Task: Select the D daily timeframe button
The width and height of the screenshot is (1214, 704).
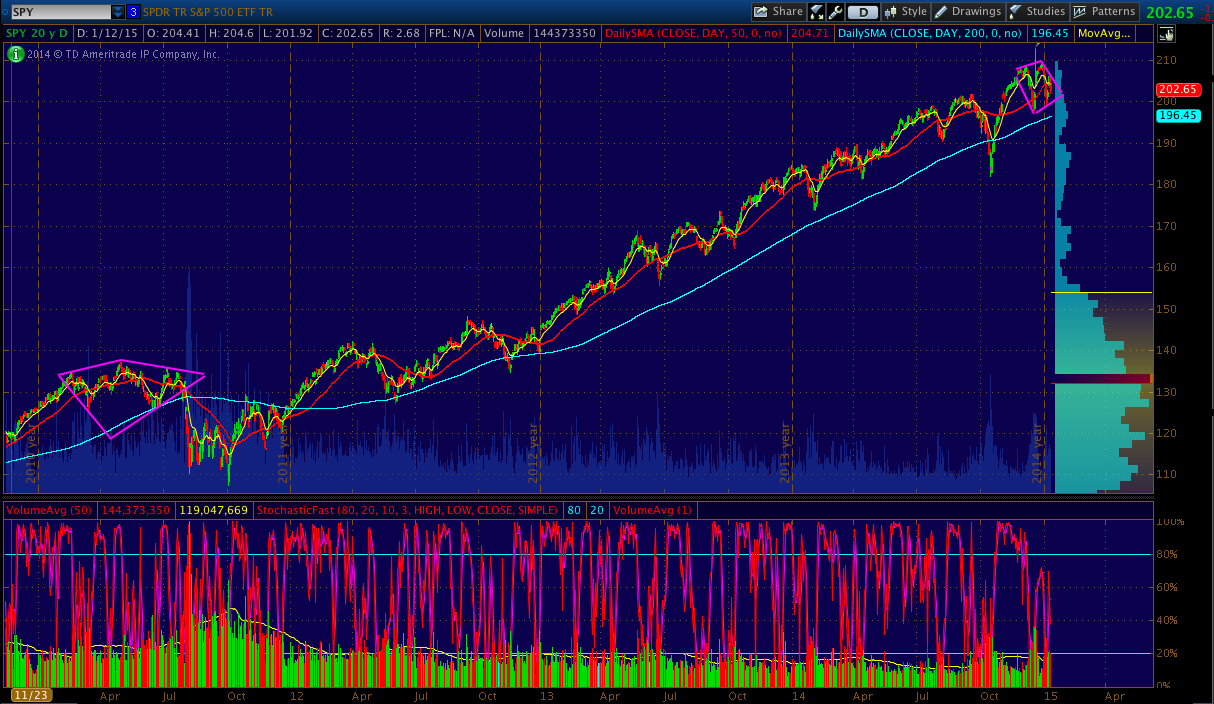Action: tap(862, 12)
